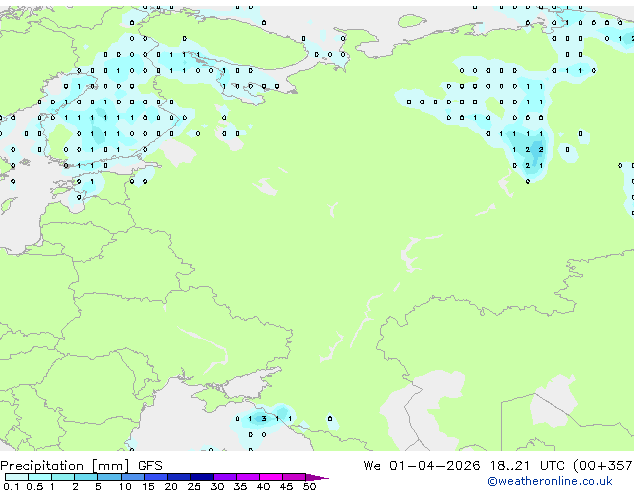
Task: Click the '30' legend scale label
Action: [217, 486]
